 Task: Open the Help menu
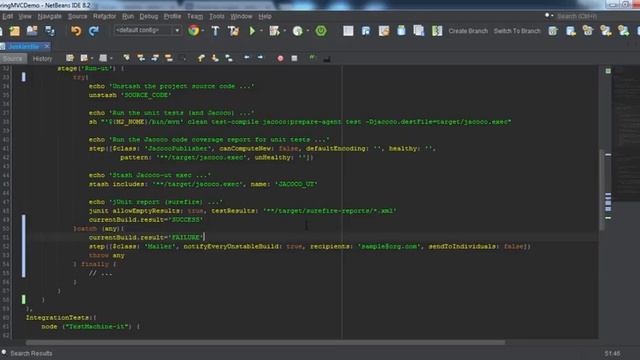tap(265, 16)
